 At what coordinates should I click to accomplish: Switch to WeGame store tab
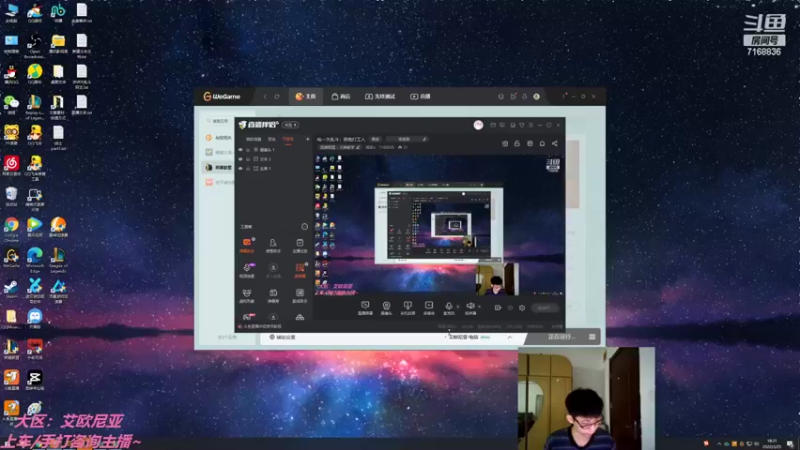click(x=341, y=96)
